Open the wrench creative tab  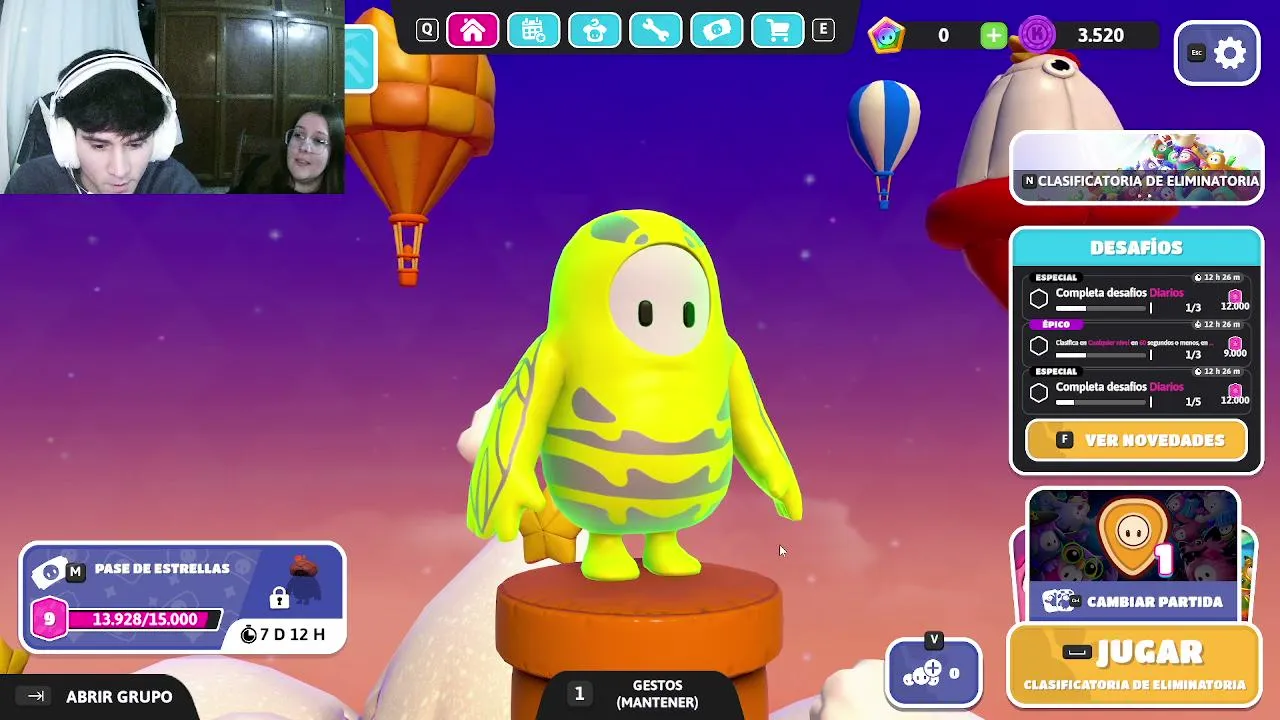(656, 31)
